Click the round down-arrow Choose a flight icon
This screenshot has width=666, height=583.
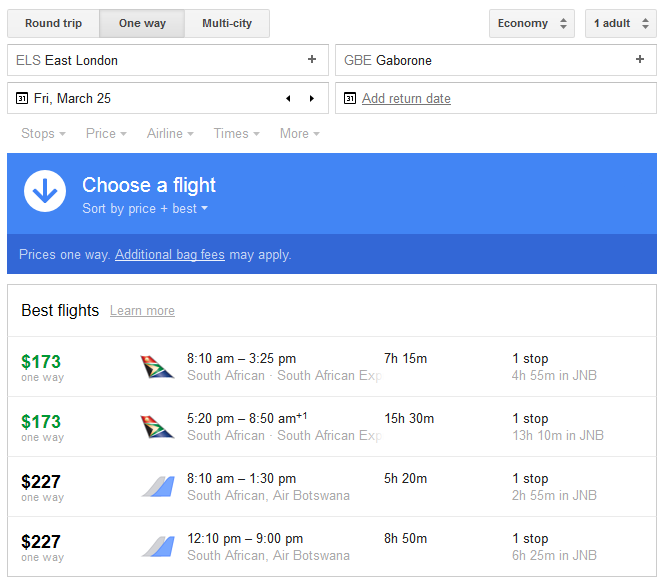pyautogui.click(x=45, y=191)
